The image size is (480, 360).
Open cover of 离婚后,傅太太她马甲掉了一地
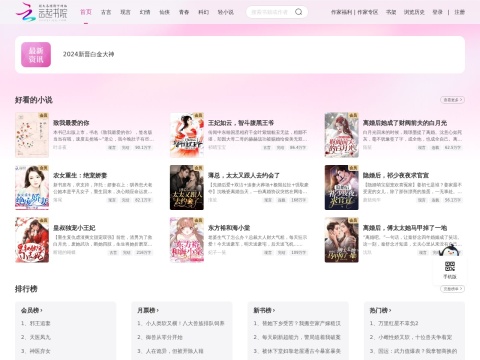342,240
